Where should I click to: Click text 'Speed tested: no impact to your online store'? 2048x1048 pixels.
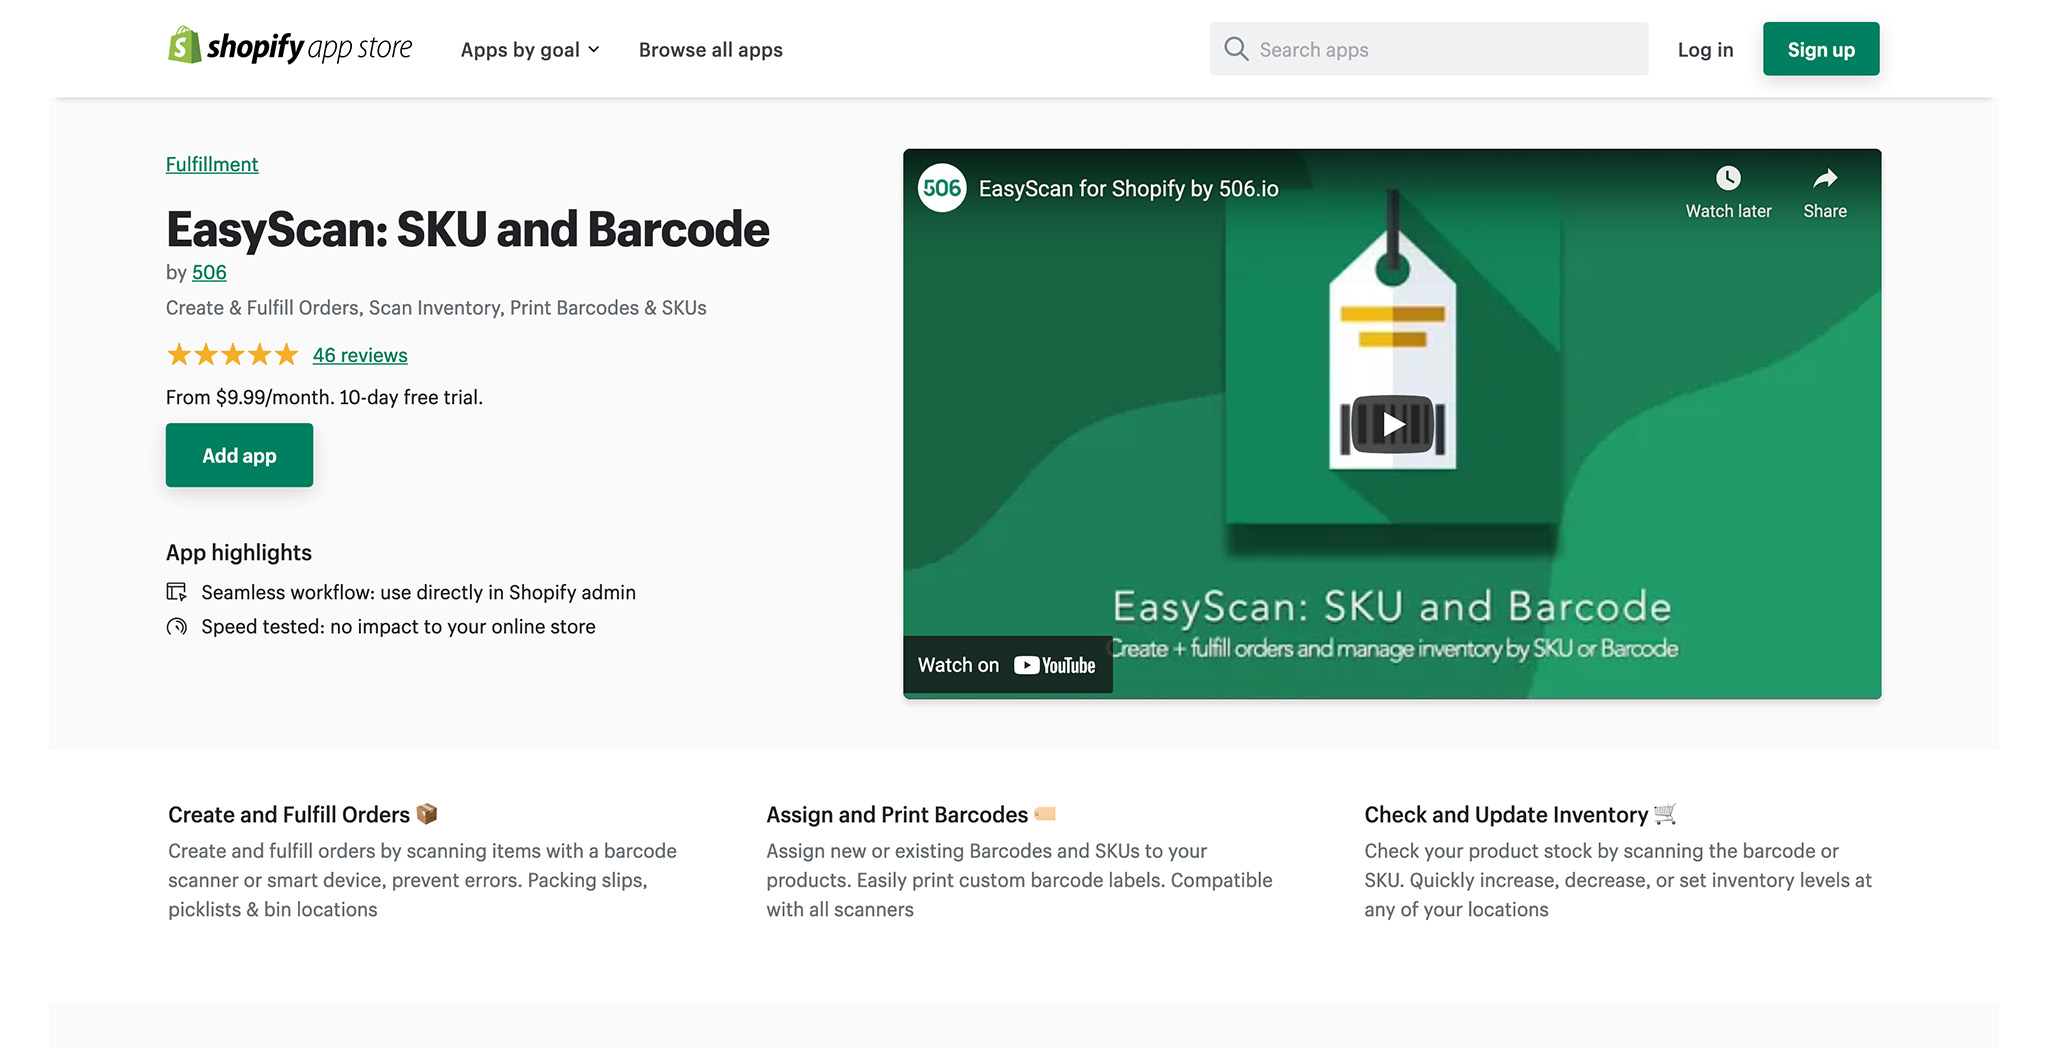tap(398, 626)
